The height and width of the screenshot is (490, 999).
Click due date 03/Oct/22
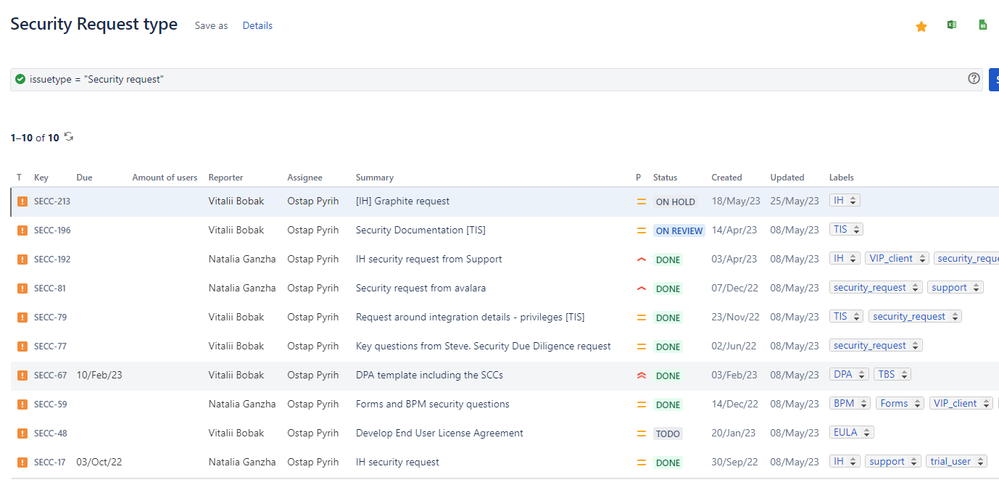click(x=99, y=462)
